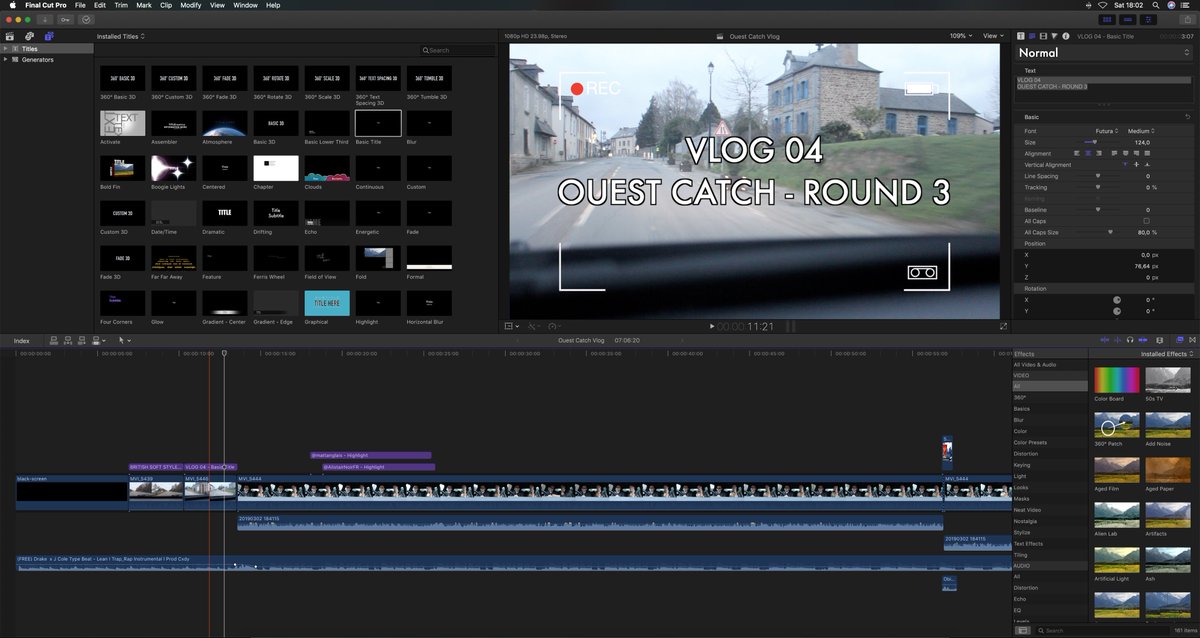Image resolution: width=1200 pixels, height=638 pixels.
Task: Set vertical alignment to middle
Action: (1136, 164)
